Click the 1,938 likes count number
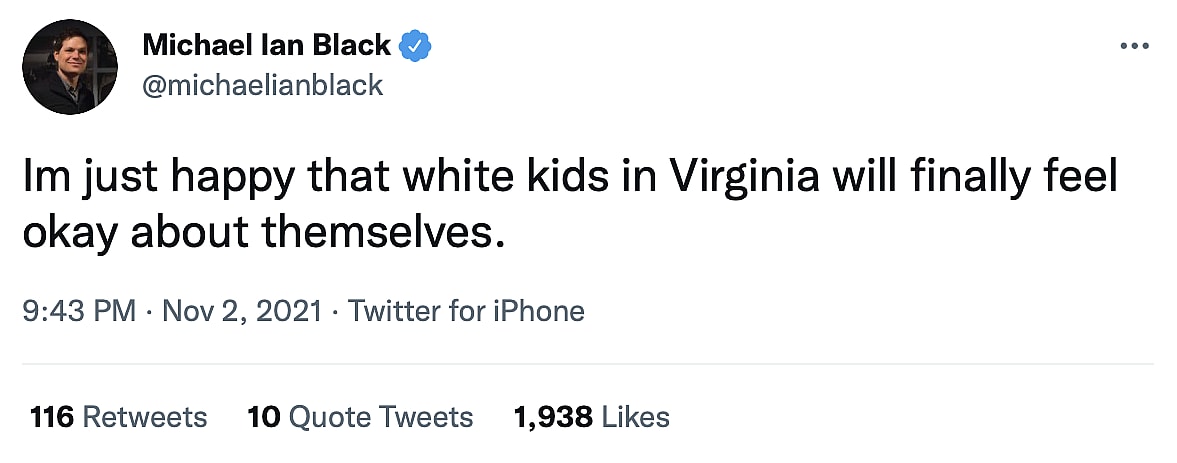 coord(552,416)
